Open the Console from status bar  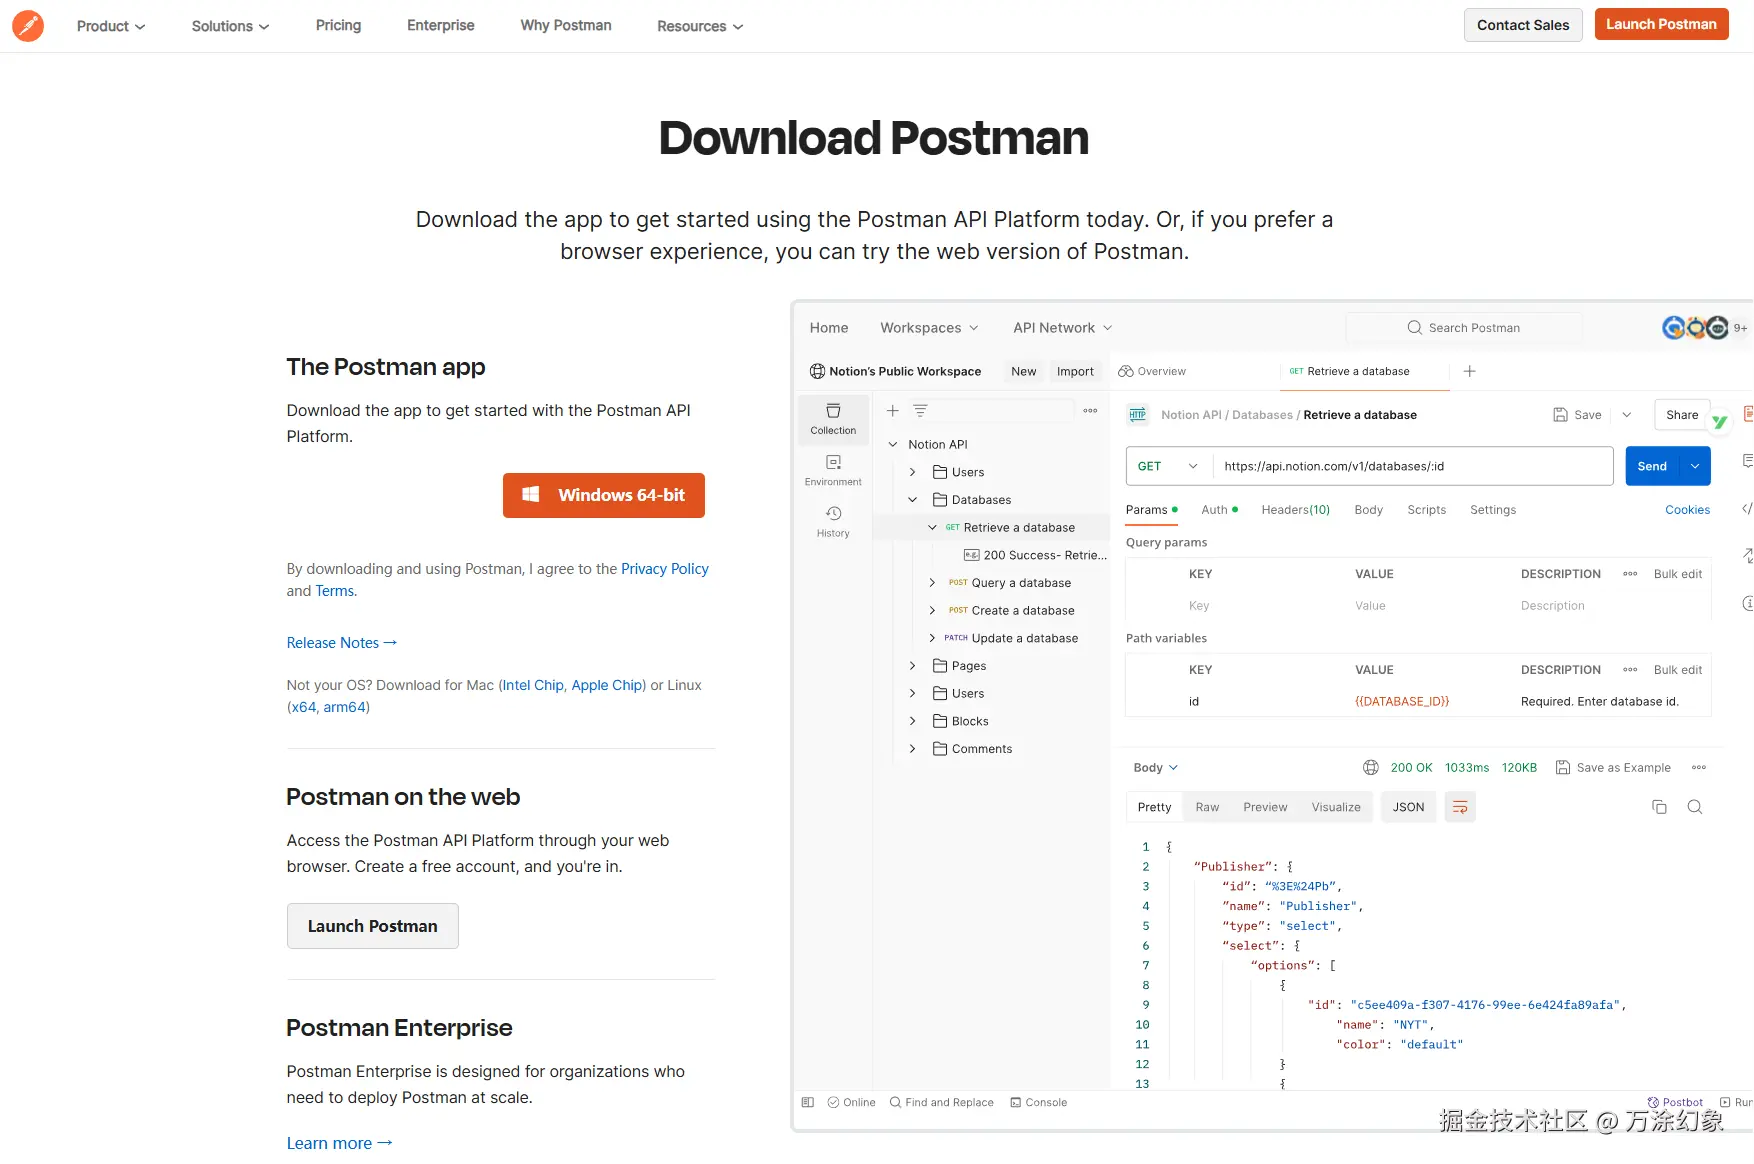pyautogui.click(x=1038, y=1103)
